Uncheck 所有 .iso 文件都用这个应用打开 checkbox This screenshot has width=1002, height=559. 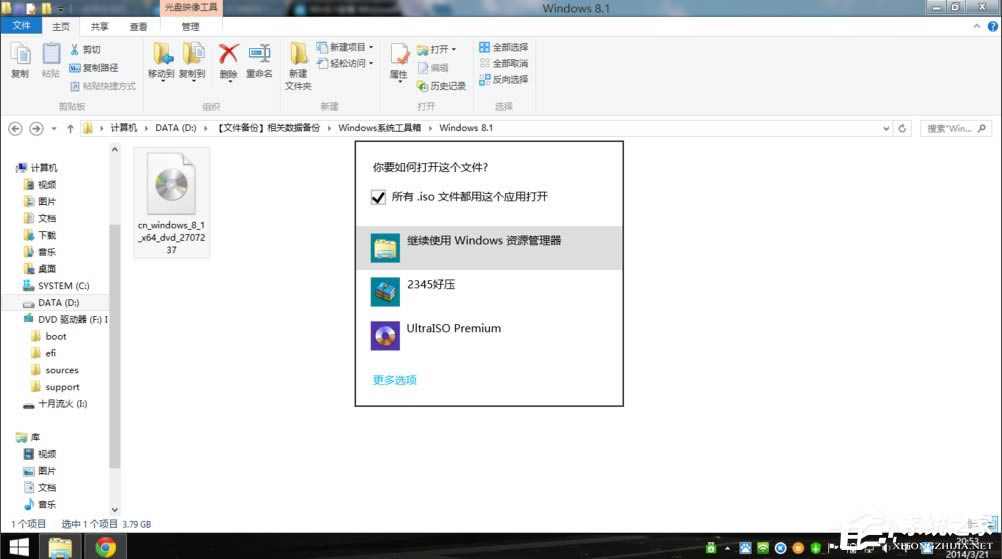pyautogui.click(x=378, y=197)
